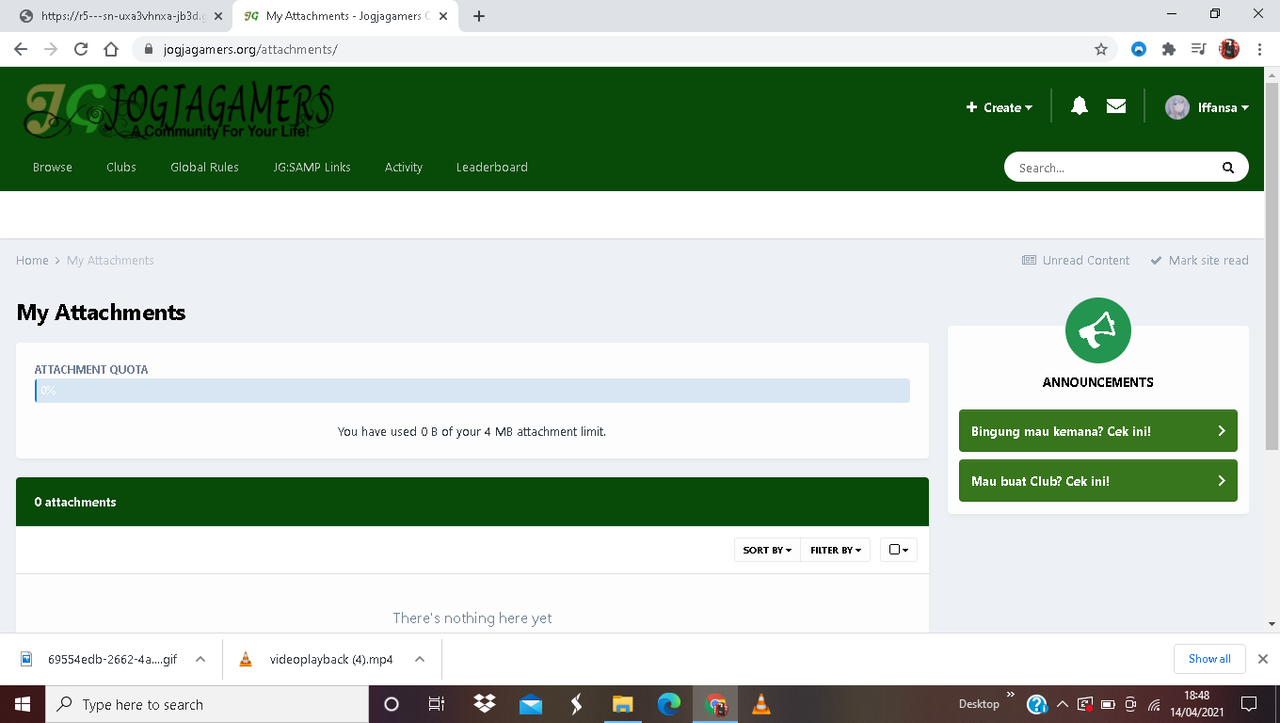Image resolution: width=1280 pixels, height=723 pixels.
Task: Open the Iffansa user dropdown
Action: (x=1223, y=107)
